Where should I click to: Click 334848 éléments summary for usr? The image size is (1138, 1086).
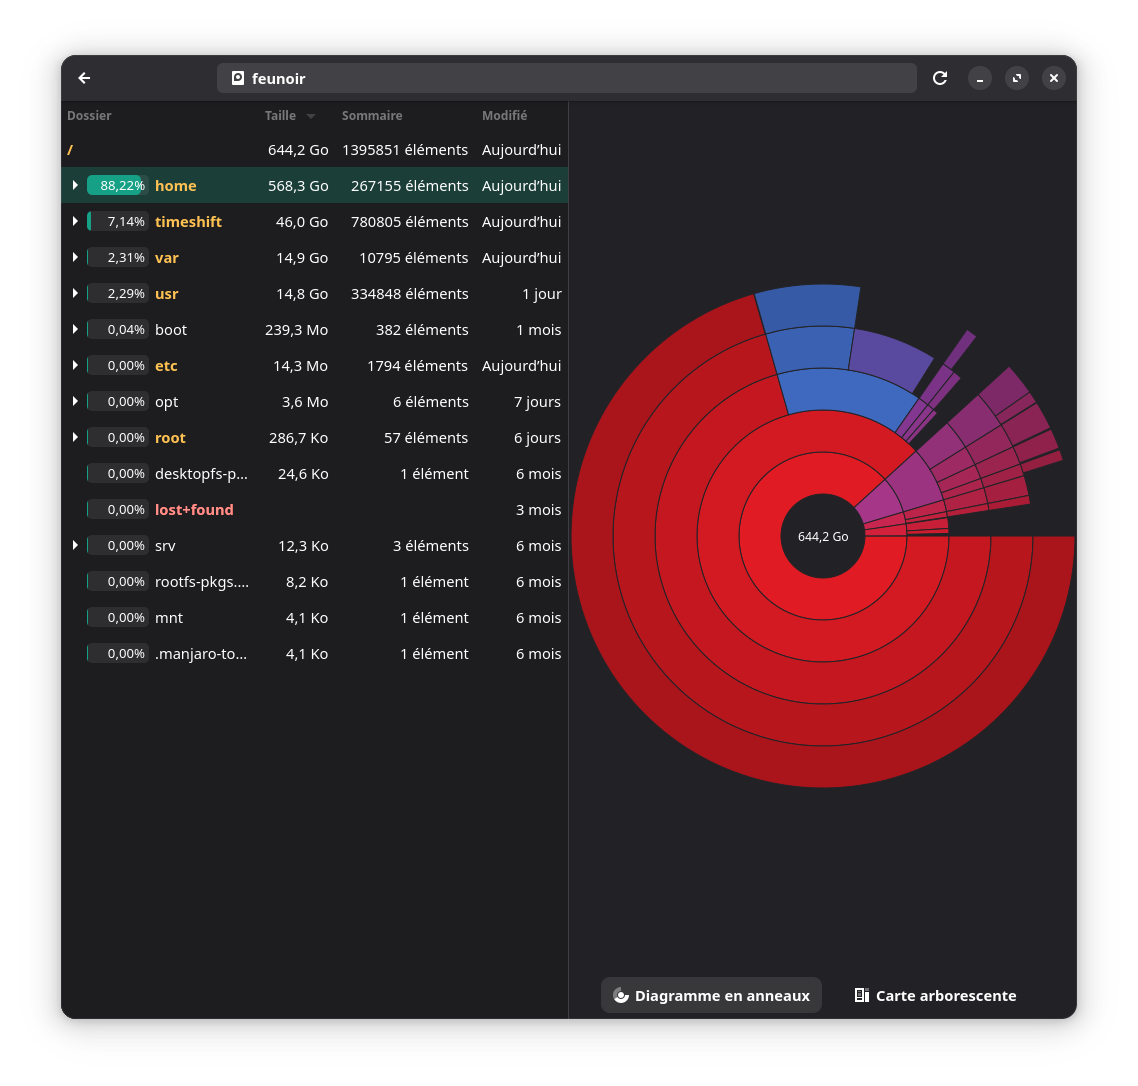(409, 294)
